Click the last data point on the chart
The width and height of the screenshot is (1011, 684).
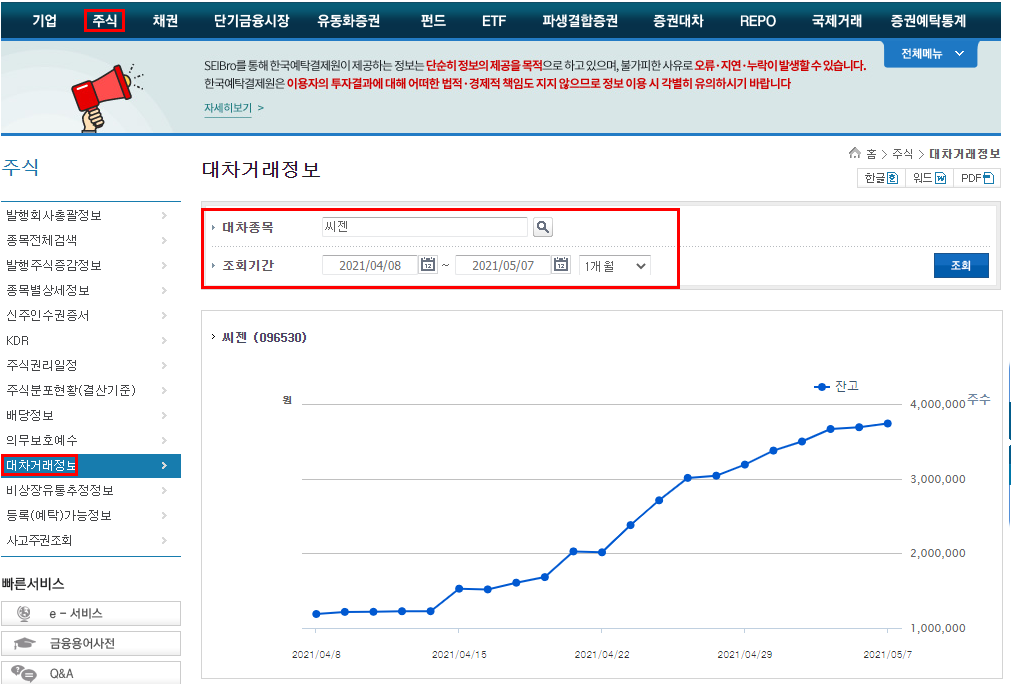(887, 424)
